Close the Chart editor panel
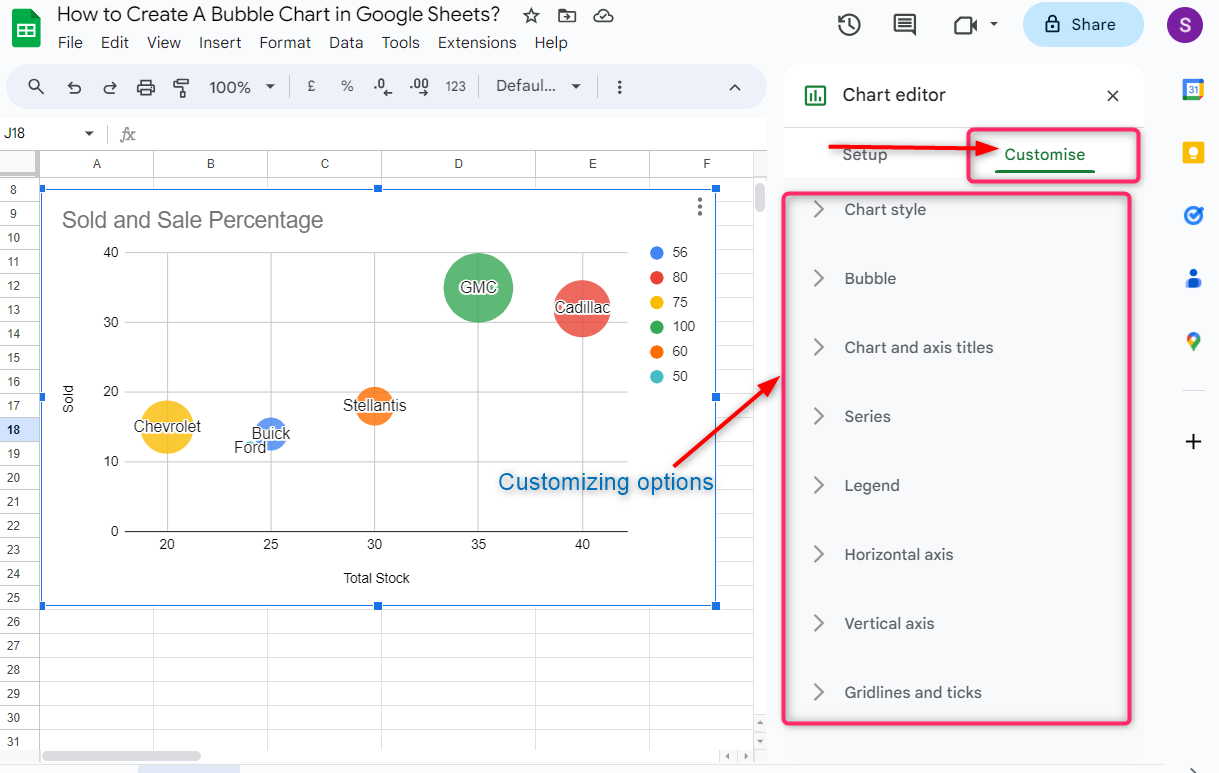The image size is (1219, 773). point(1112,96)
